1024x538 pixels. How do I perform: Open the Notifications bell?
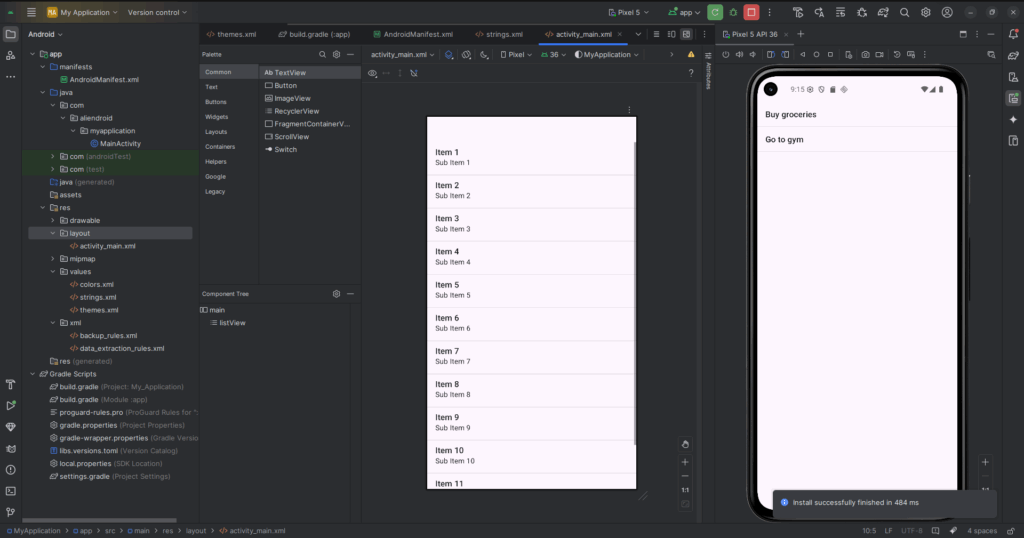pos(1013,34)
